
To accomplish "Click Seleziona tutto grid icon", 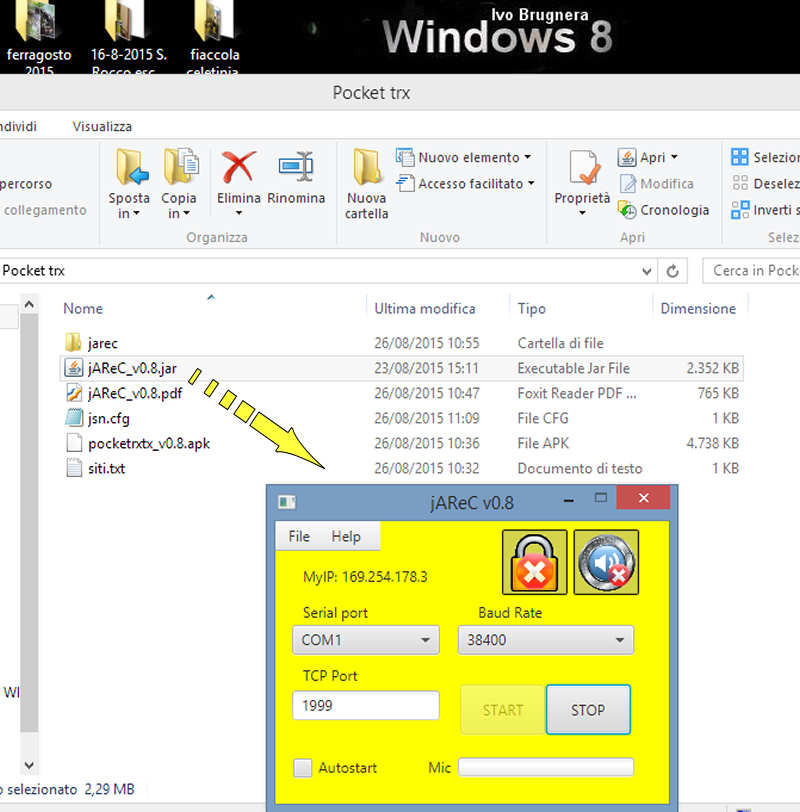I will click(x=739, y=157).
